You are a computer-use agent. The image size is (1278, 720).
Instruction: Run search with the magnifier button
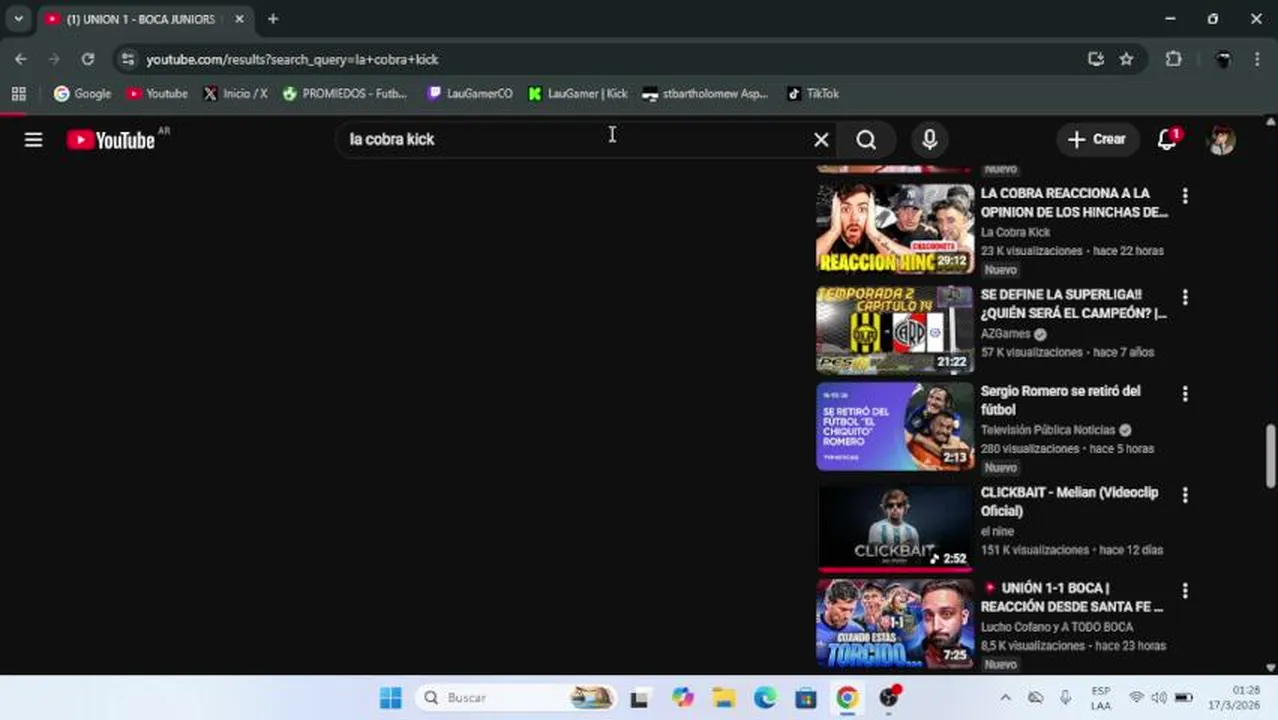click(866, 140)
